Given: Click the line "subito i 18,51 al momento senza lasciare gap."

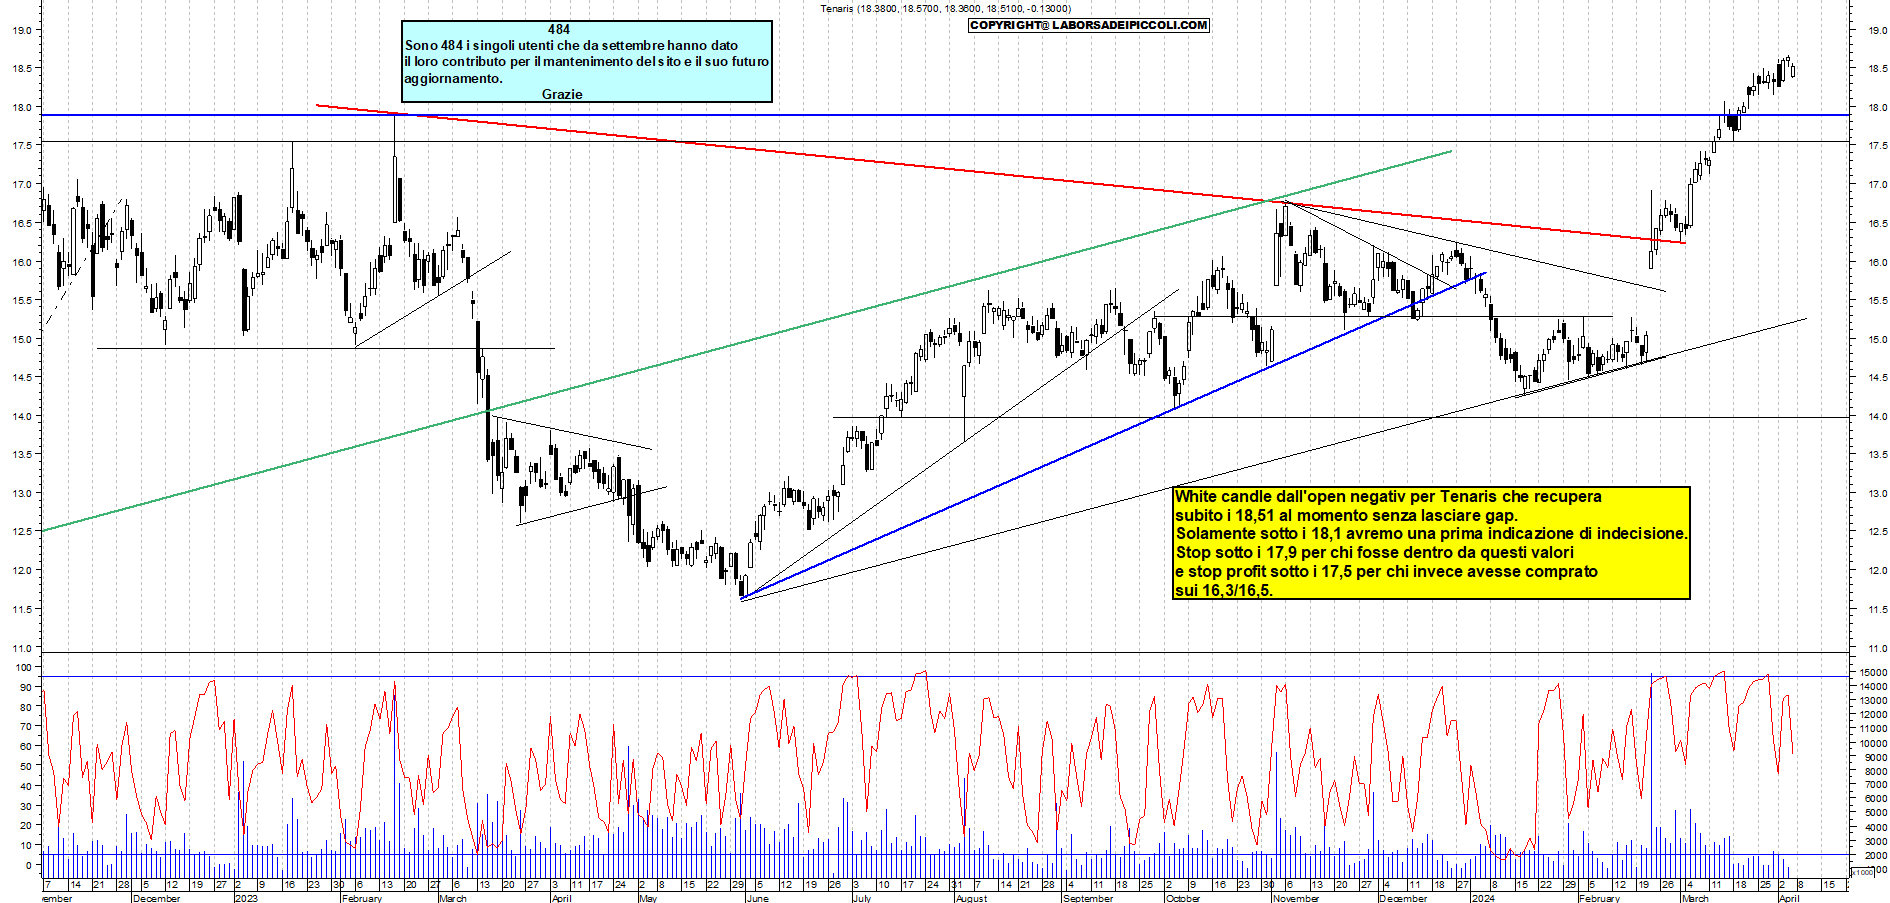Looking at the screenshot, I should click(x=1346, y=515).
